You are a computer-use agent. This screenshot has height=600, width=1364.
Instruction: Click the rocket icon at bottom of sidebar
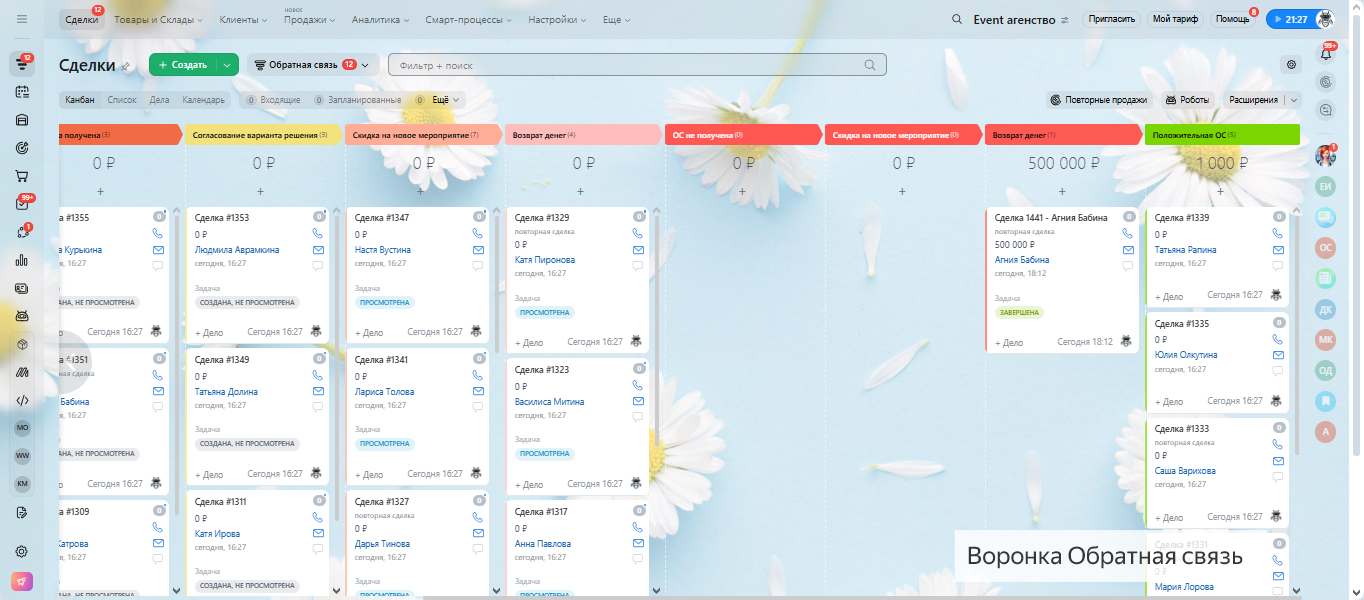point(22,582)
